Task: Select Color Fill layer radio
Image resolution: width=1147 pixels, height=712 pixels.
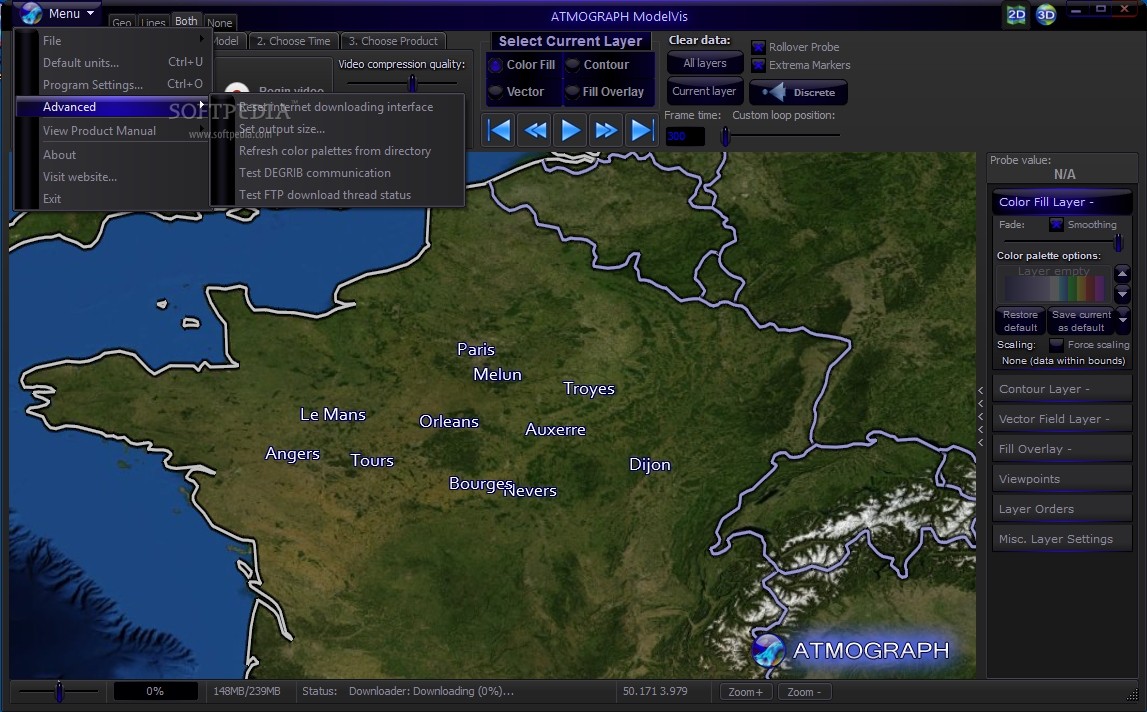Action: point(495,65)
